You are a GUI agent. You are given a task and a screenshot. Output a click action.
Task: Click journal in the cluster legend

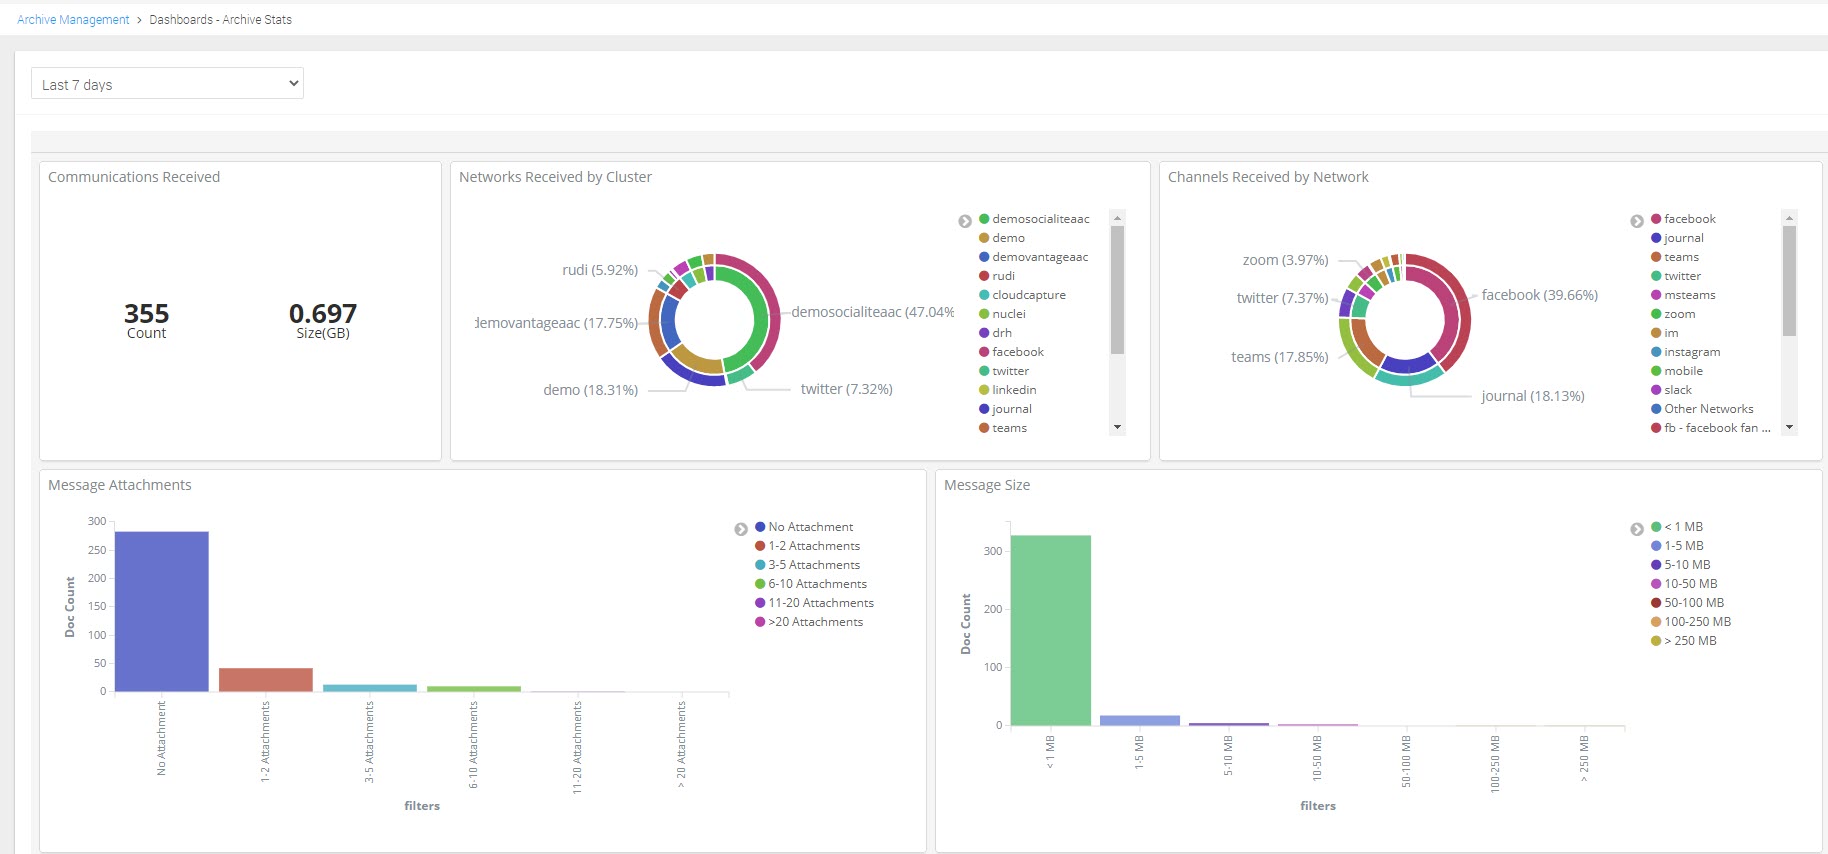(1005, 409)
